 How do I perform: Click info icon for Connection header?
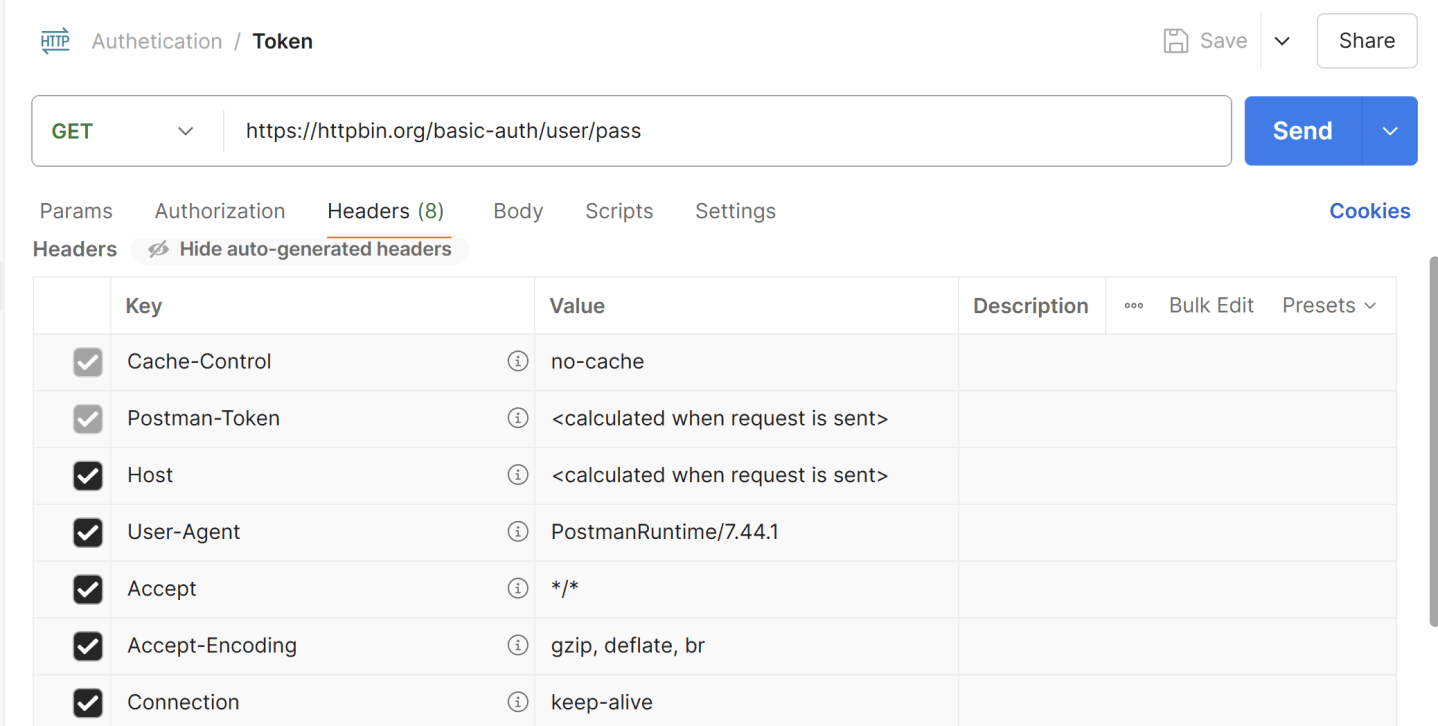click(x=517, y=702)
